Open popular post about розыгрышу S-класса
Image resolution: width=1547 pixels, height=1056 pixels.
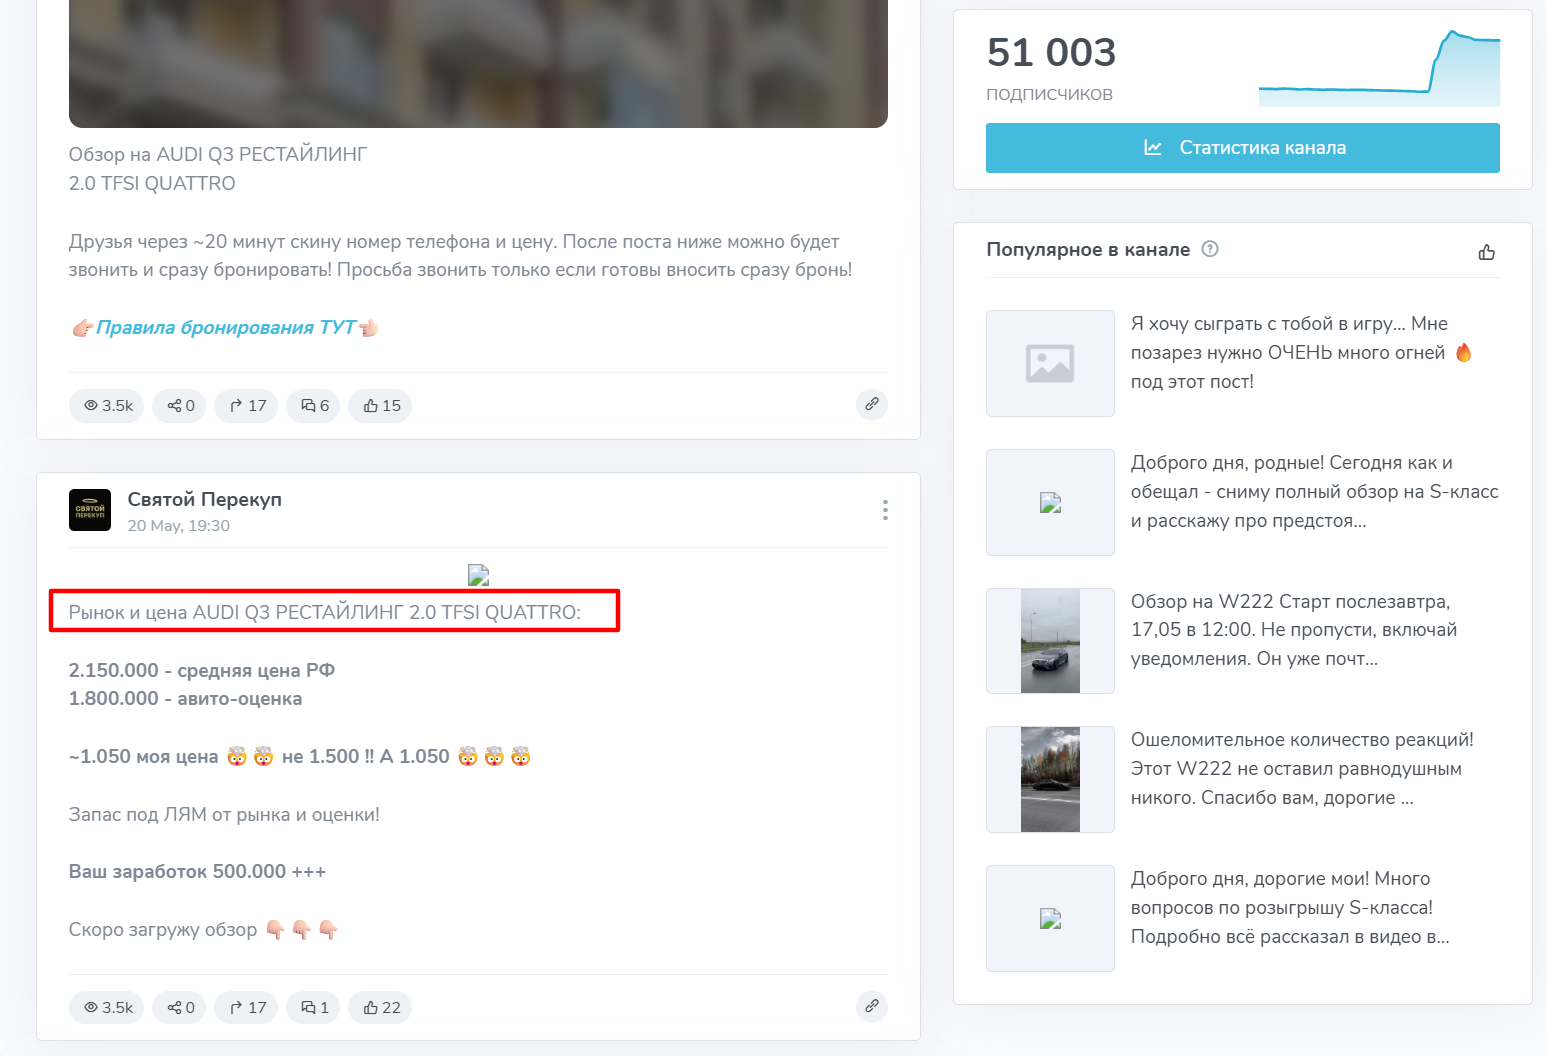[1290, 908]
